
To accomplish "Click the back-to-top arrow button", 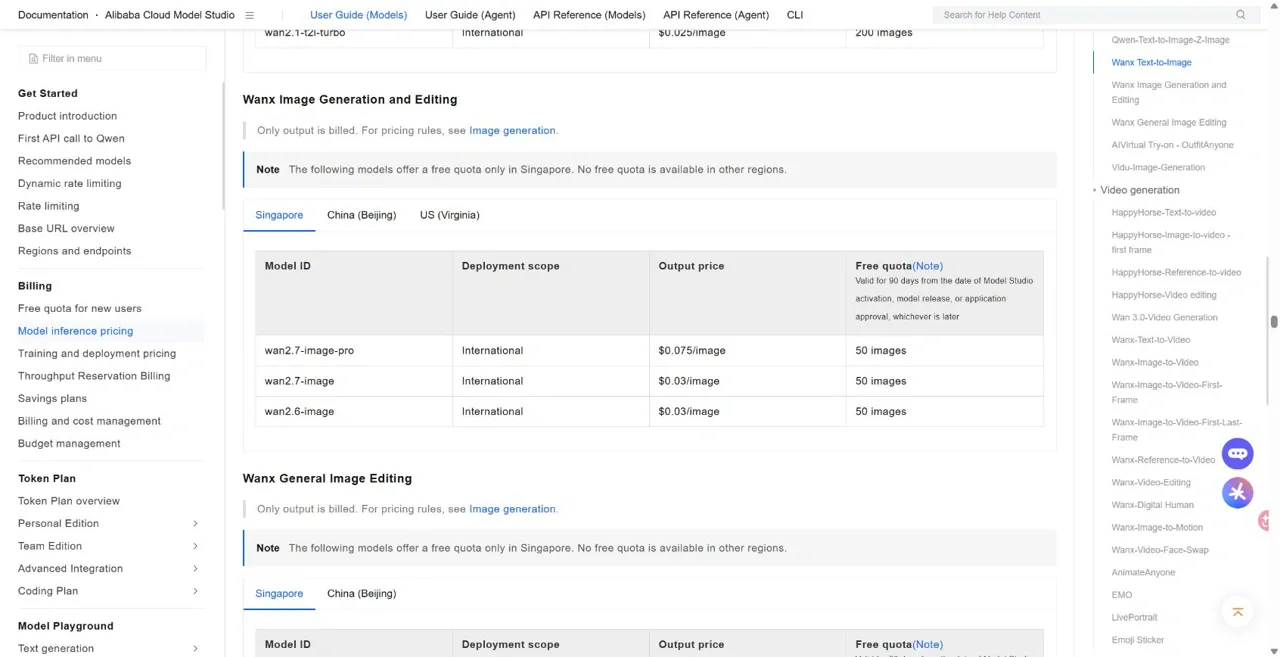I will tap(1237, 612).
